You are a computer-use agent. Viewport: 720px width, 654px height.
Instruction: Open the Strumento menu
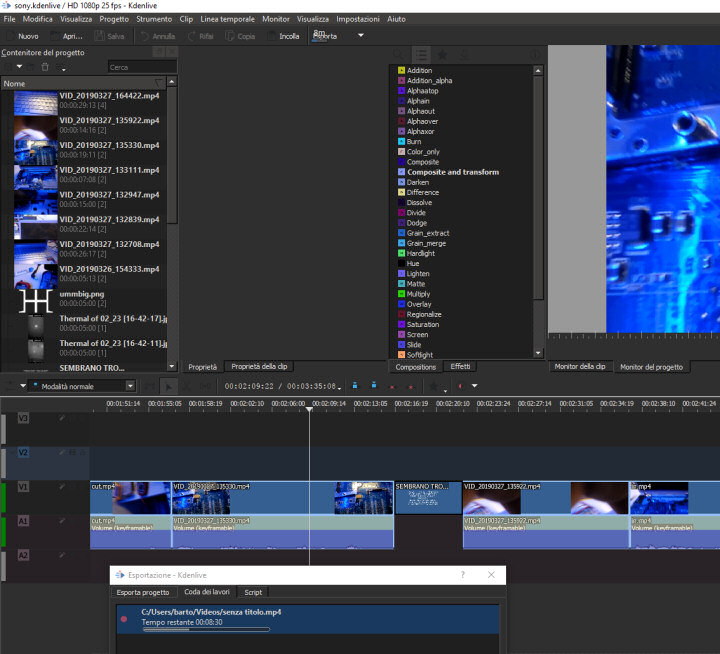154,19
